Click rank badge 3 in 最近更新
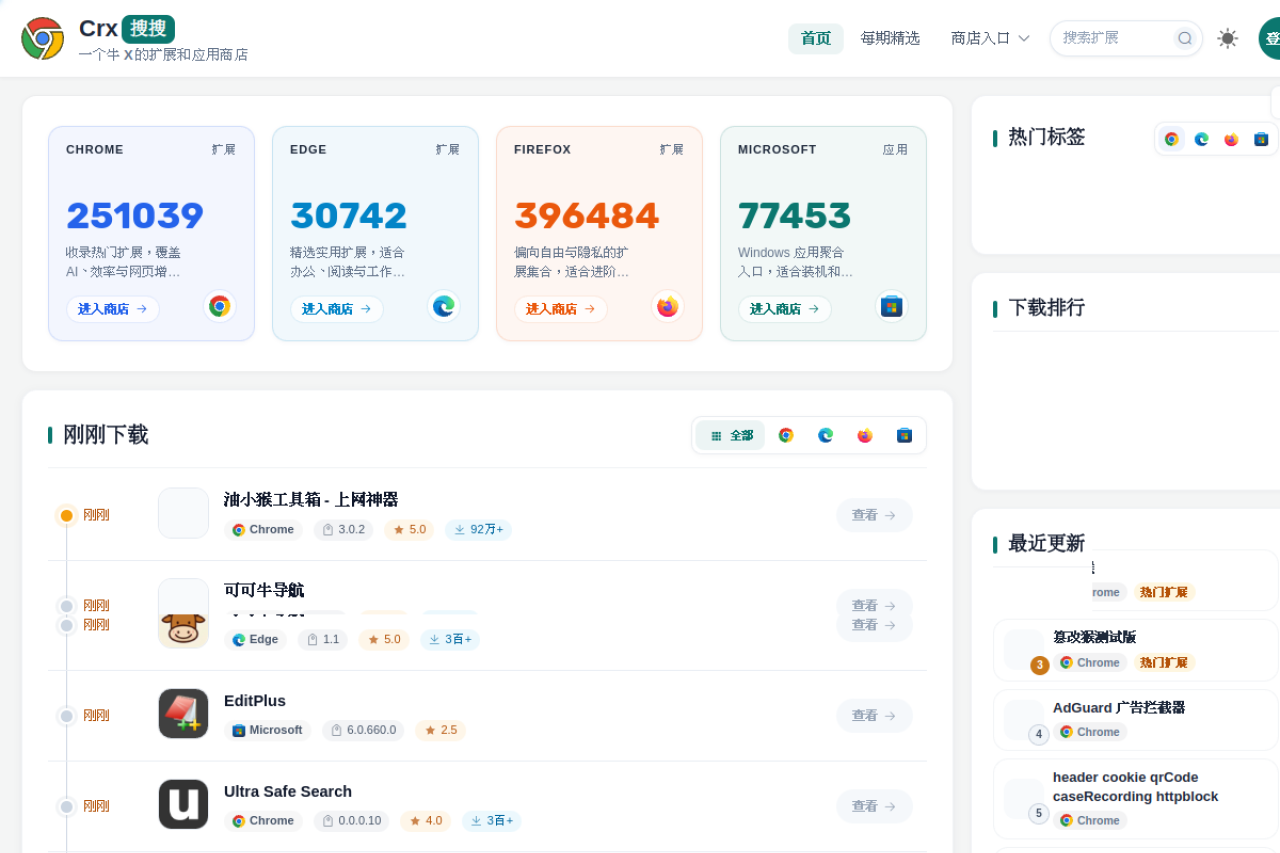The width and height of the screenshot is (1280, 853). [x=1040, y=665]
